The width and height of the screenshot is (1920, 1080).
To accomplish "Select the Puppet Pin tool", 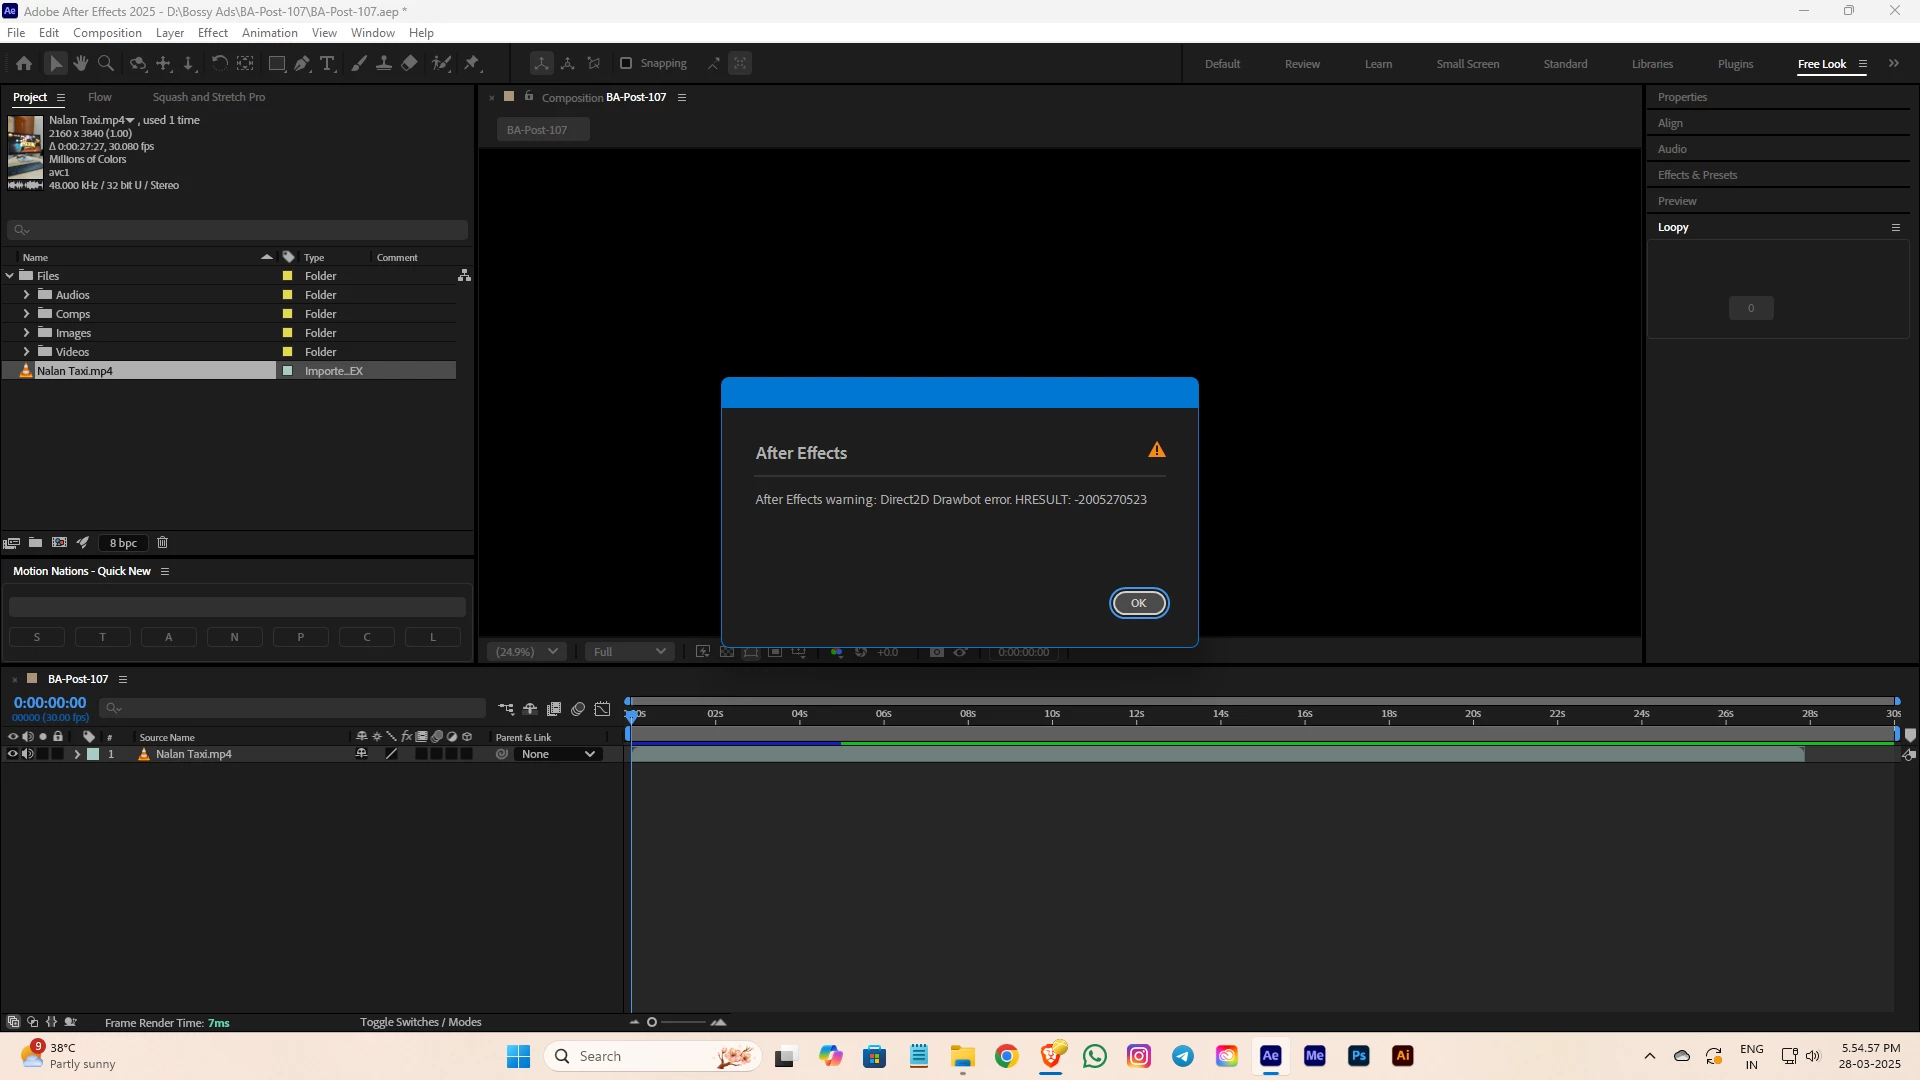I will pyautogui.click(x=472, y=63).
